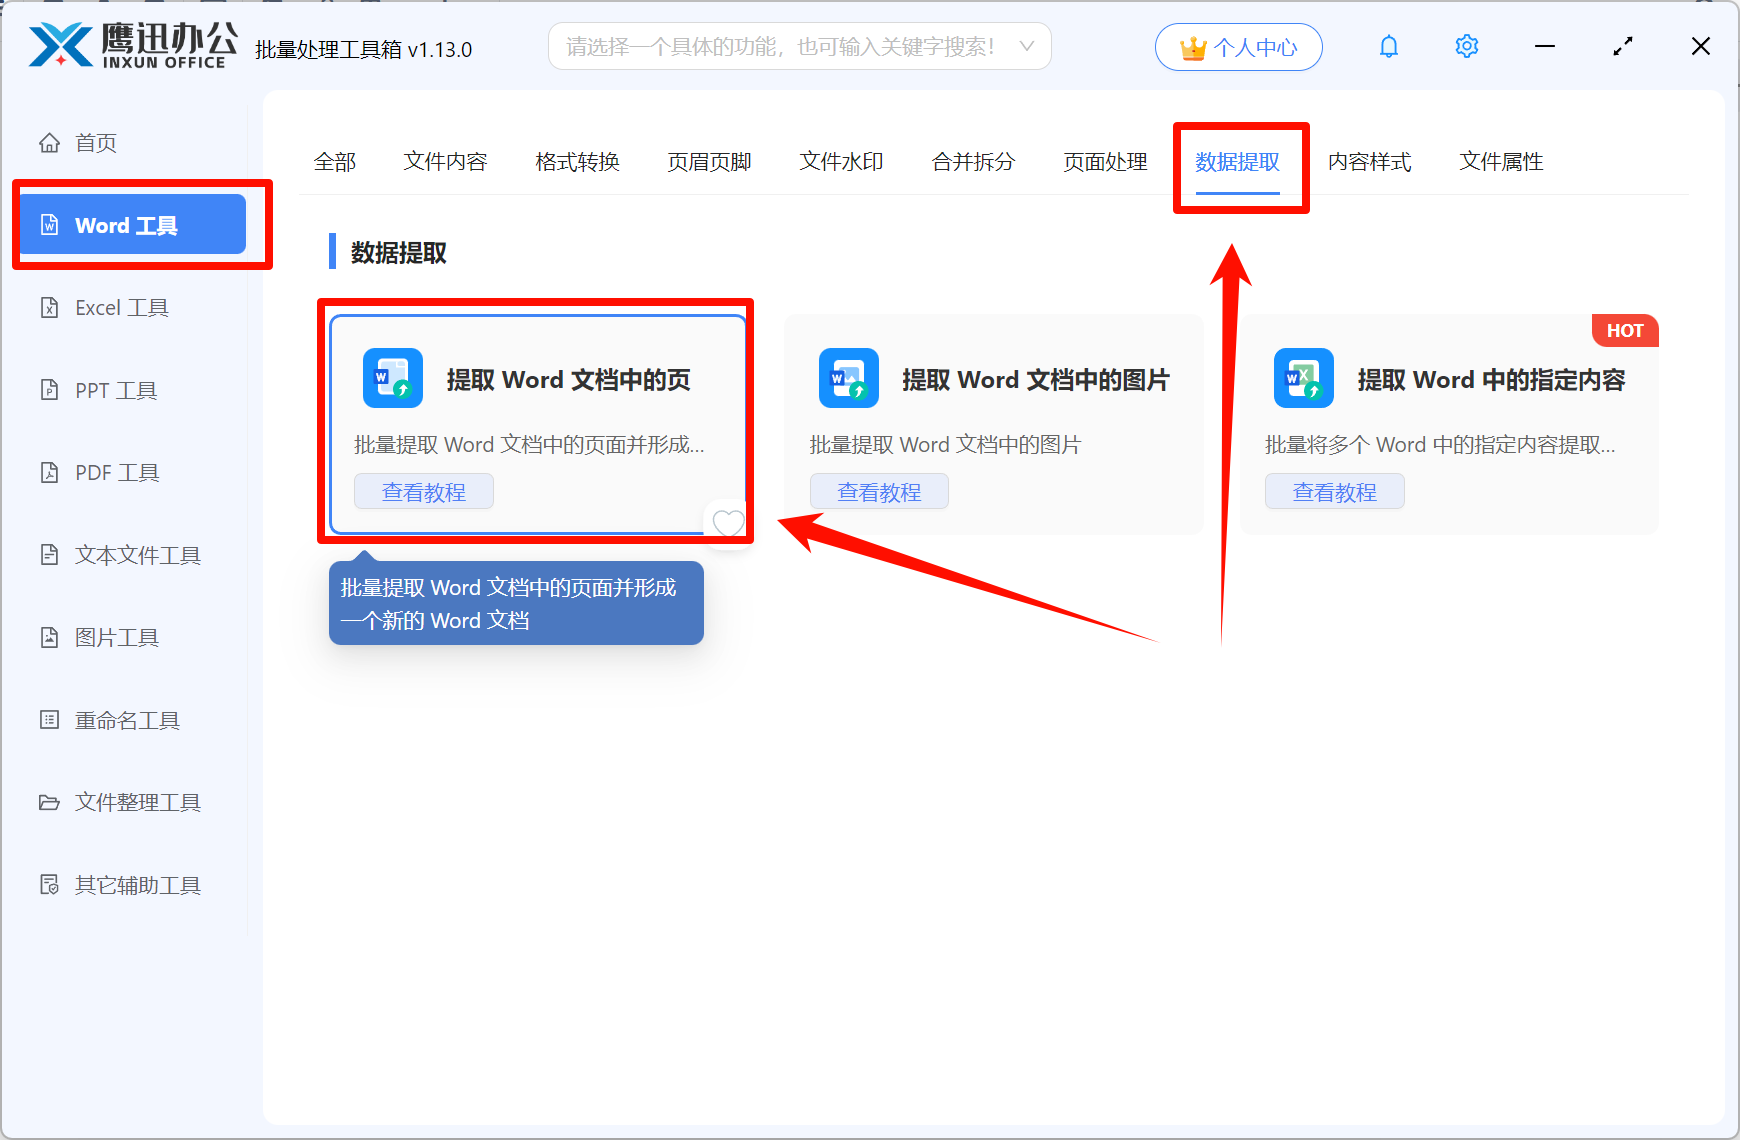Open 个人中心 personal center
This screenshot has width=1740, height=1140.
pos(1239,47)
